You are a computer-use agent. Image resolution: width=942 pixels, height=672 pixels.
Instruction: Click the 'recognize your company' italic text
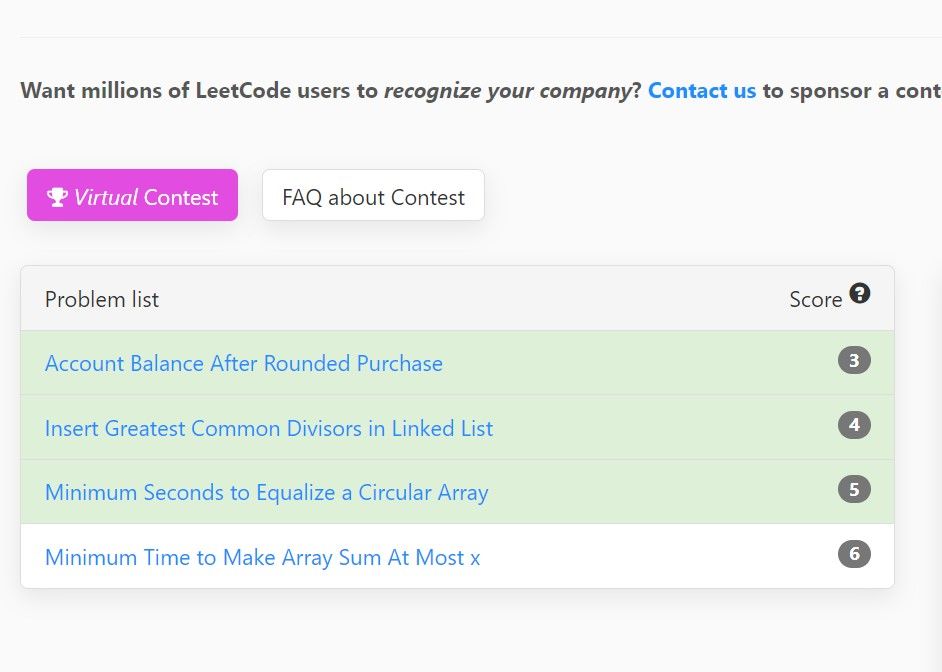(508, 91)
